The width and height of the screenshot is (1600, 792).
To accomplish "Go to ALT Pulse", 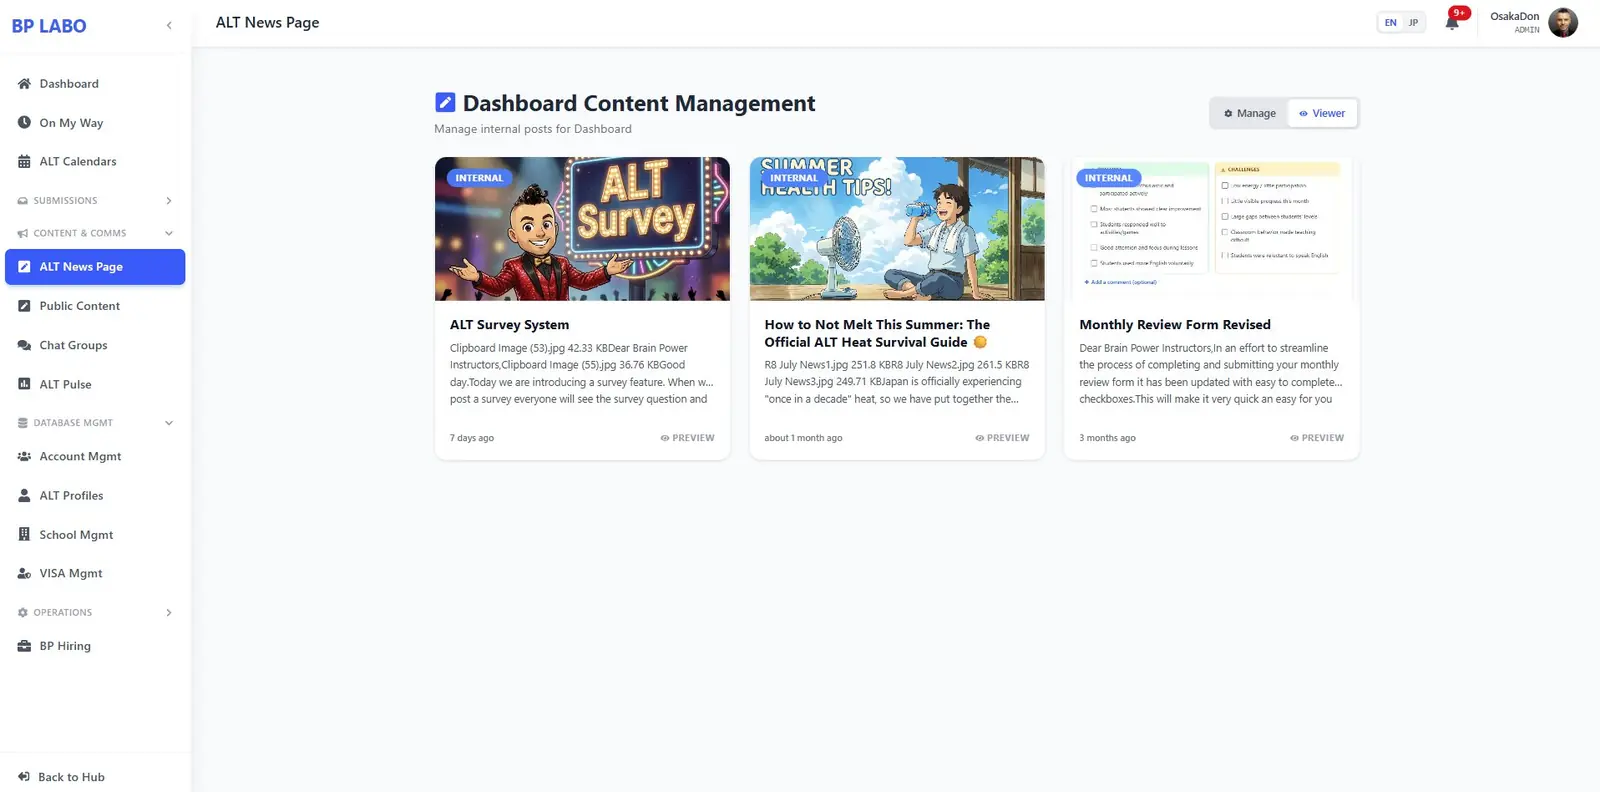I will 95,384.
